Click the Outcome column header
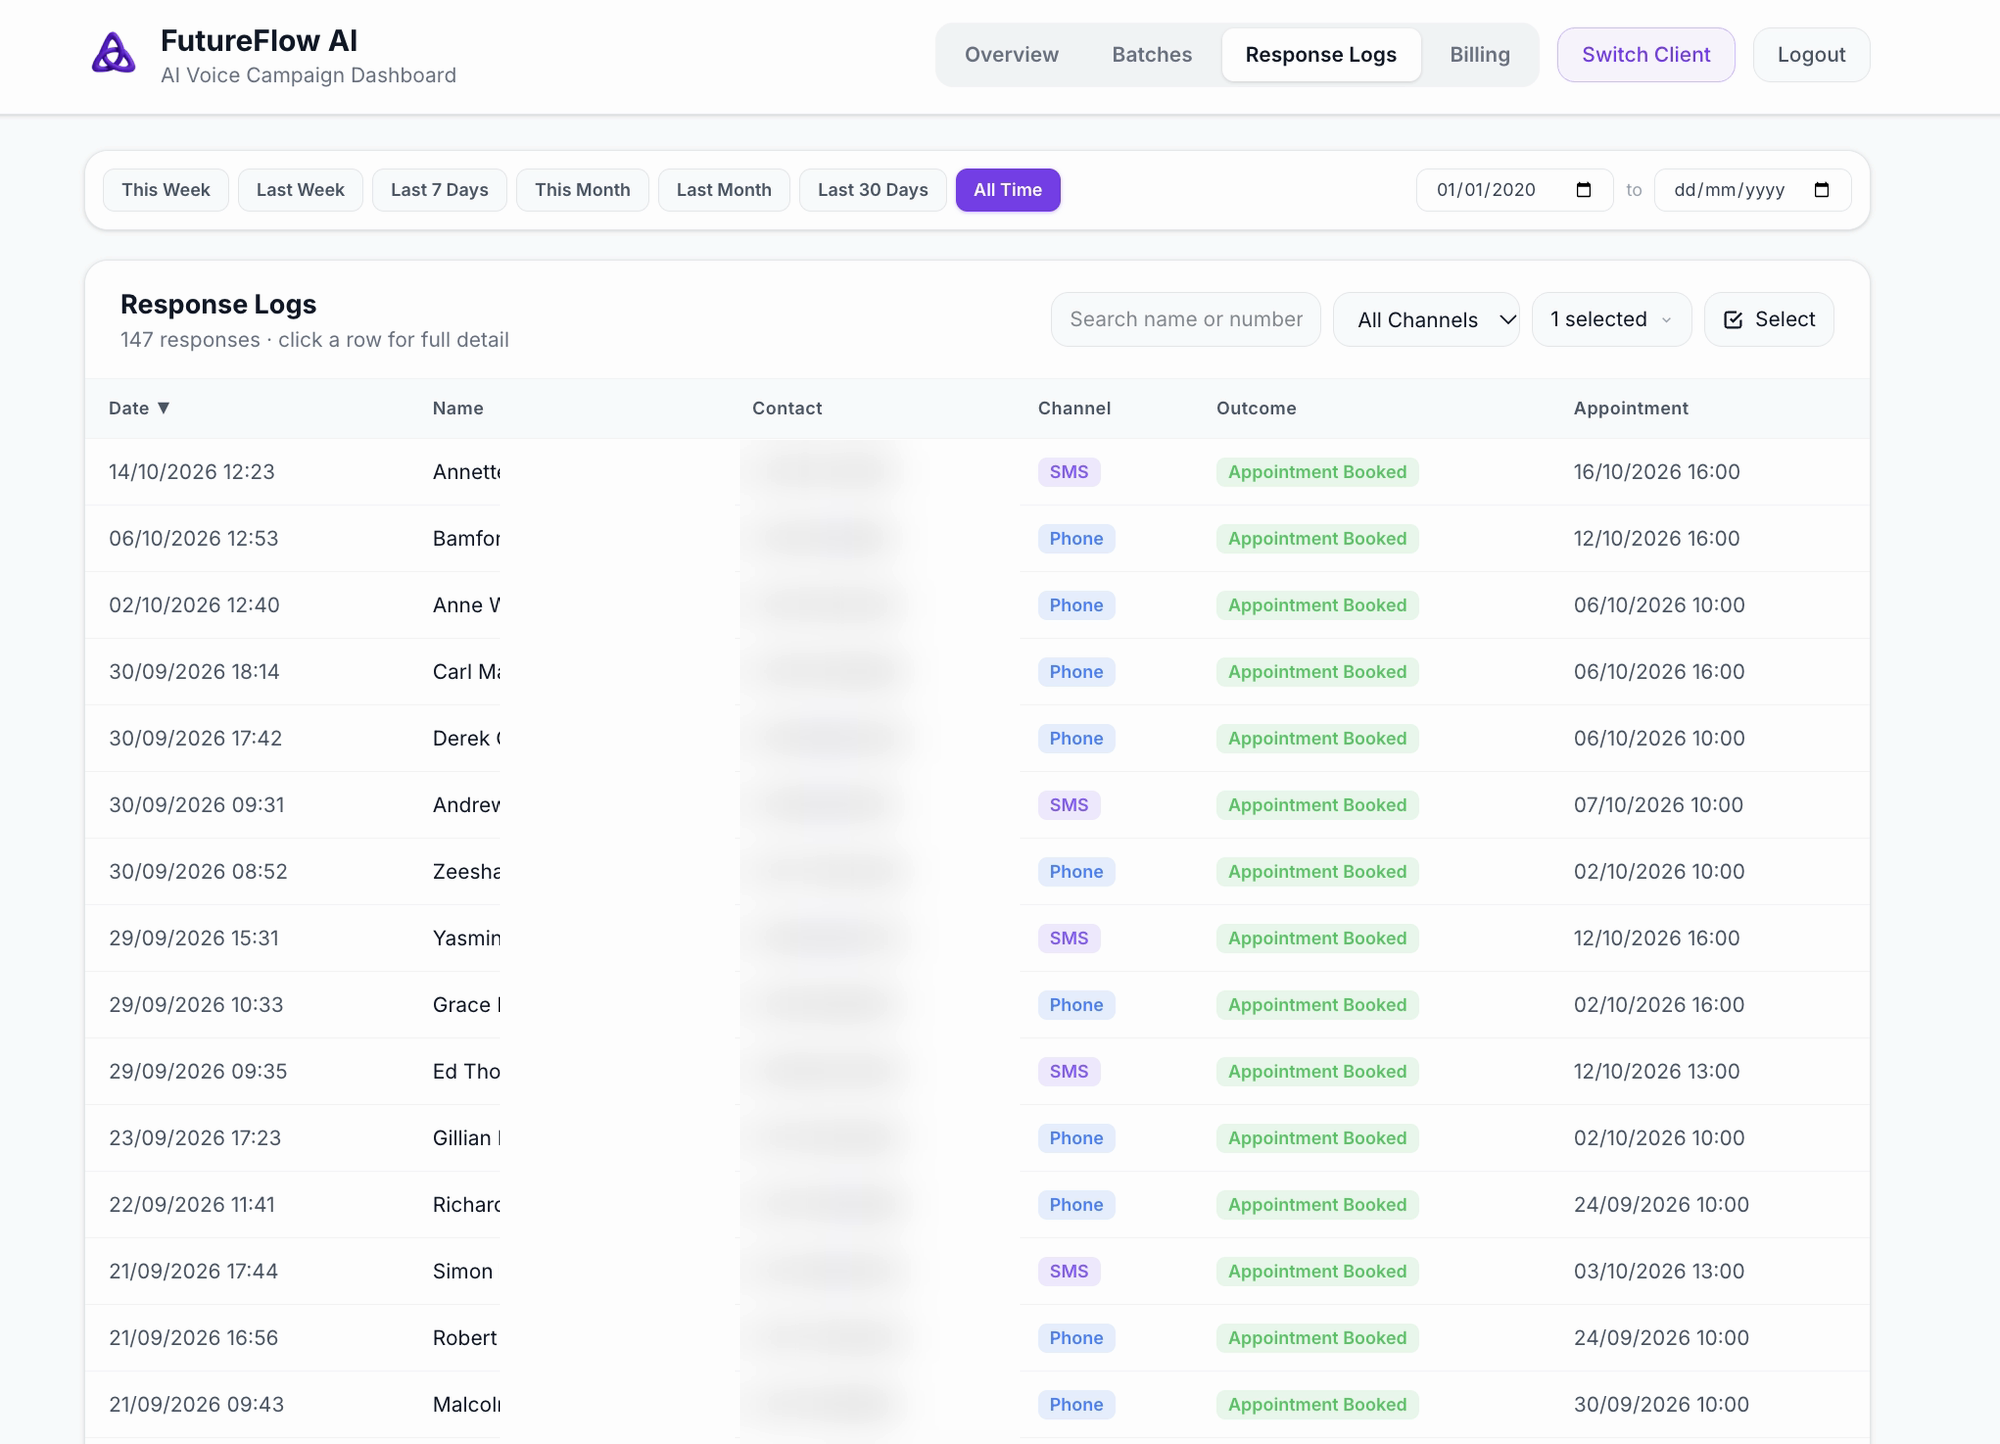This screenshot has width=2000, height=1444. click(1256, 408)
